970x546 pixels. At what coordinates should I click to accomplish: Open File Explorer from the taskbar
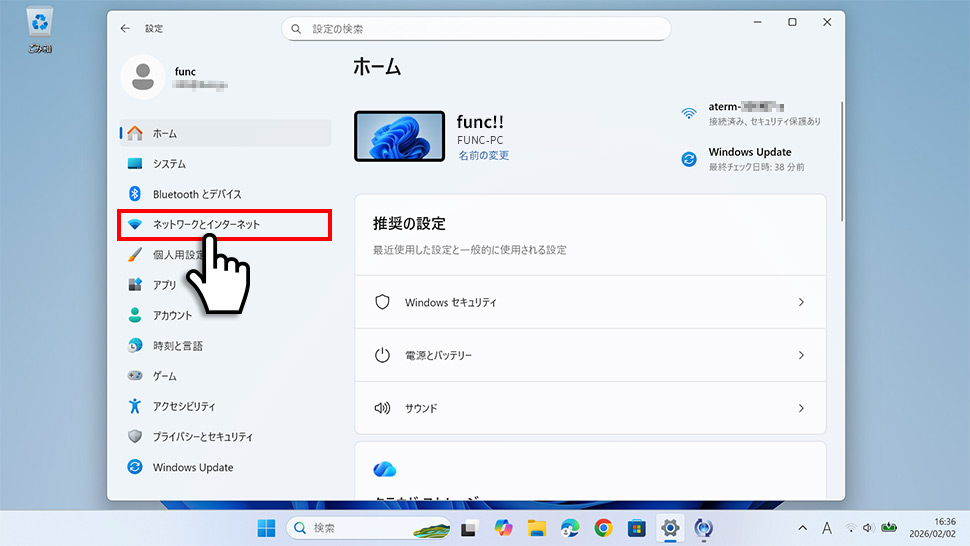click(536, 528)
